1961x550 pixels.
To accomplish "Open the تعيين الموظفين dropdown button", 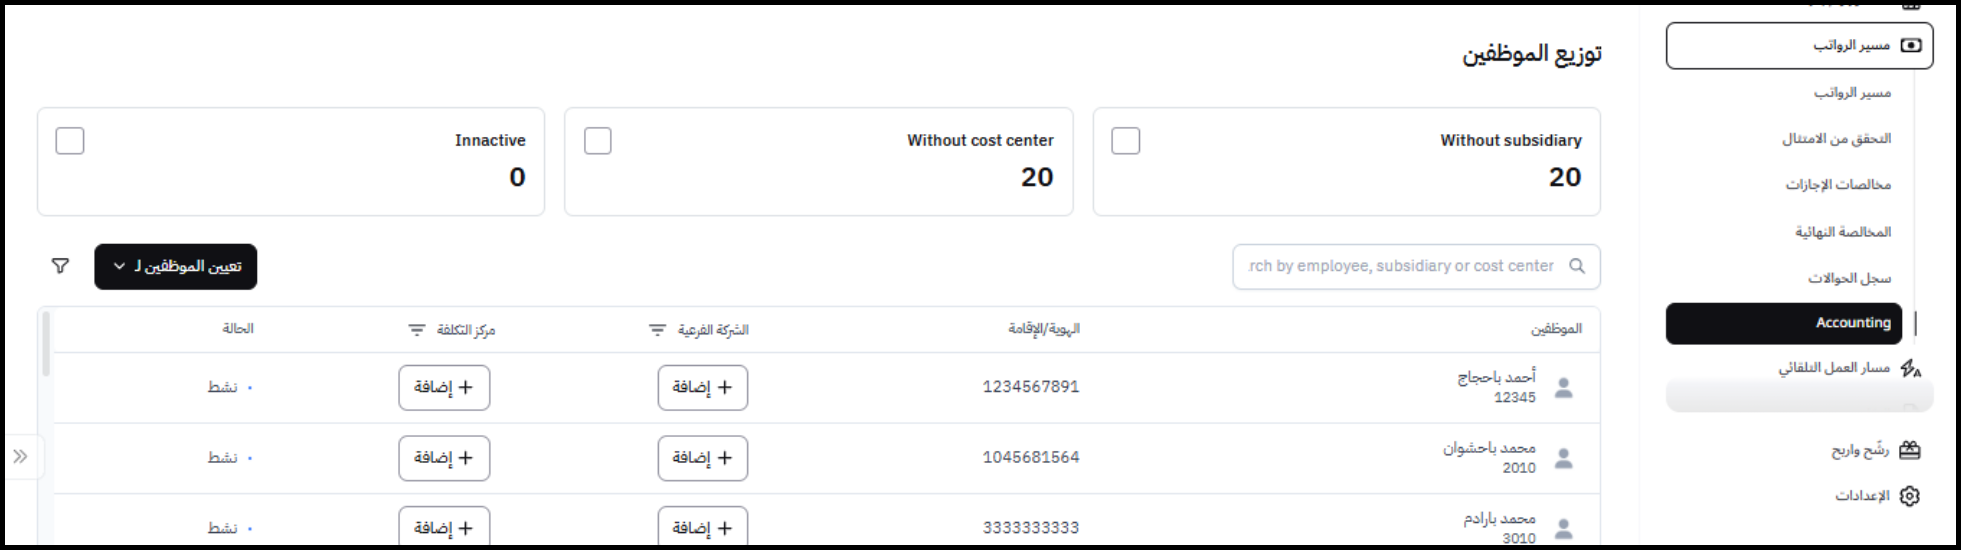I will point(176,267).
